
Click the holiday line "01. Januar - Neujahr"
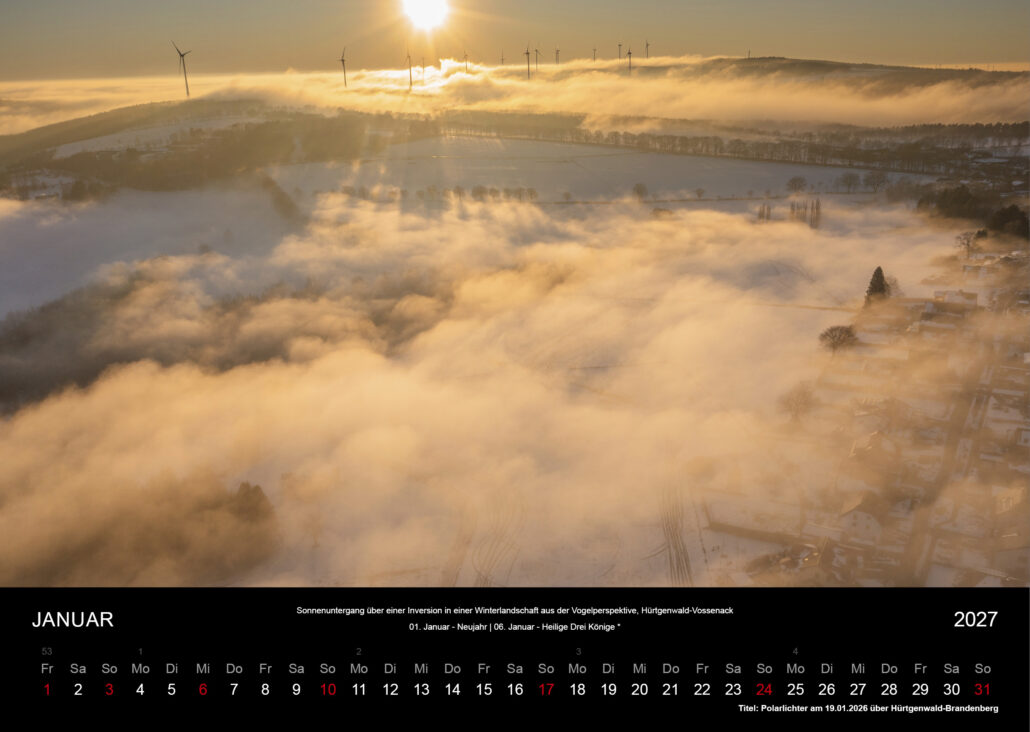coord(447,627)
